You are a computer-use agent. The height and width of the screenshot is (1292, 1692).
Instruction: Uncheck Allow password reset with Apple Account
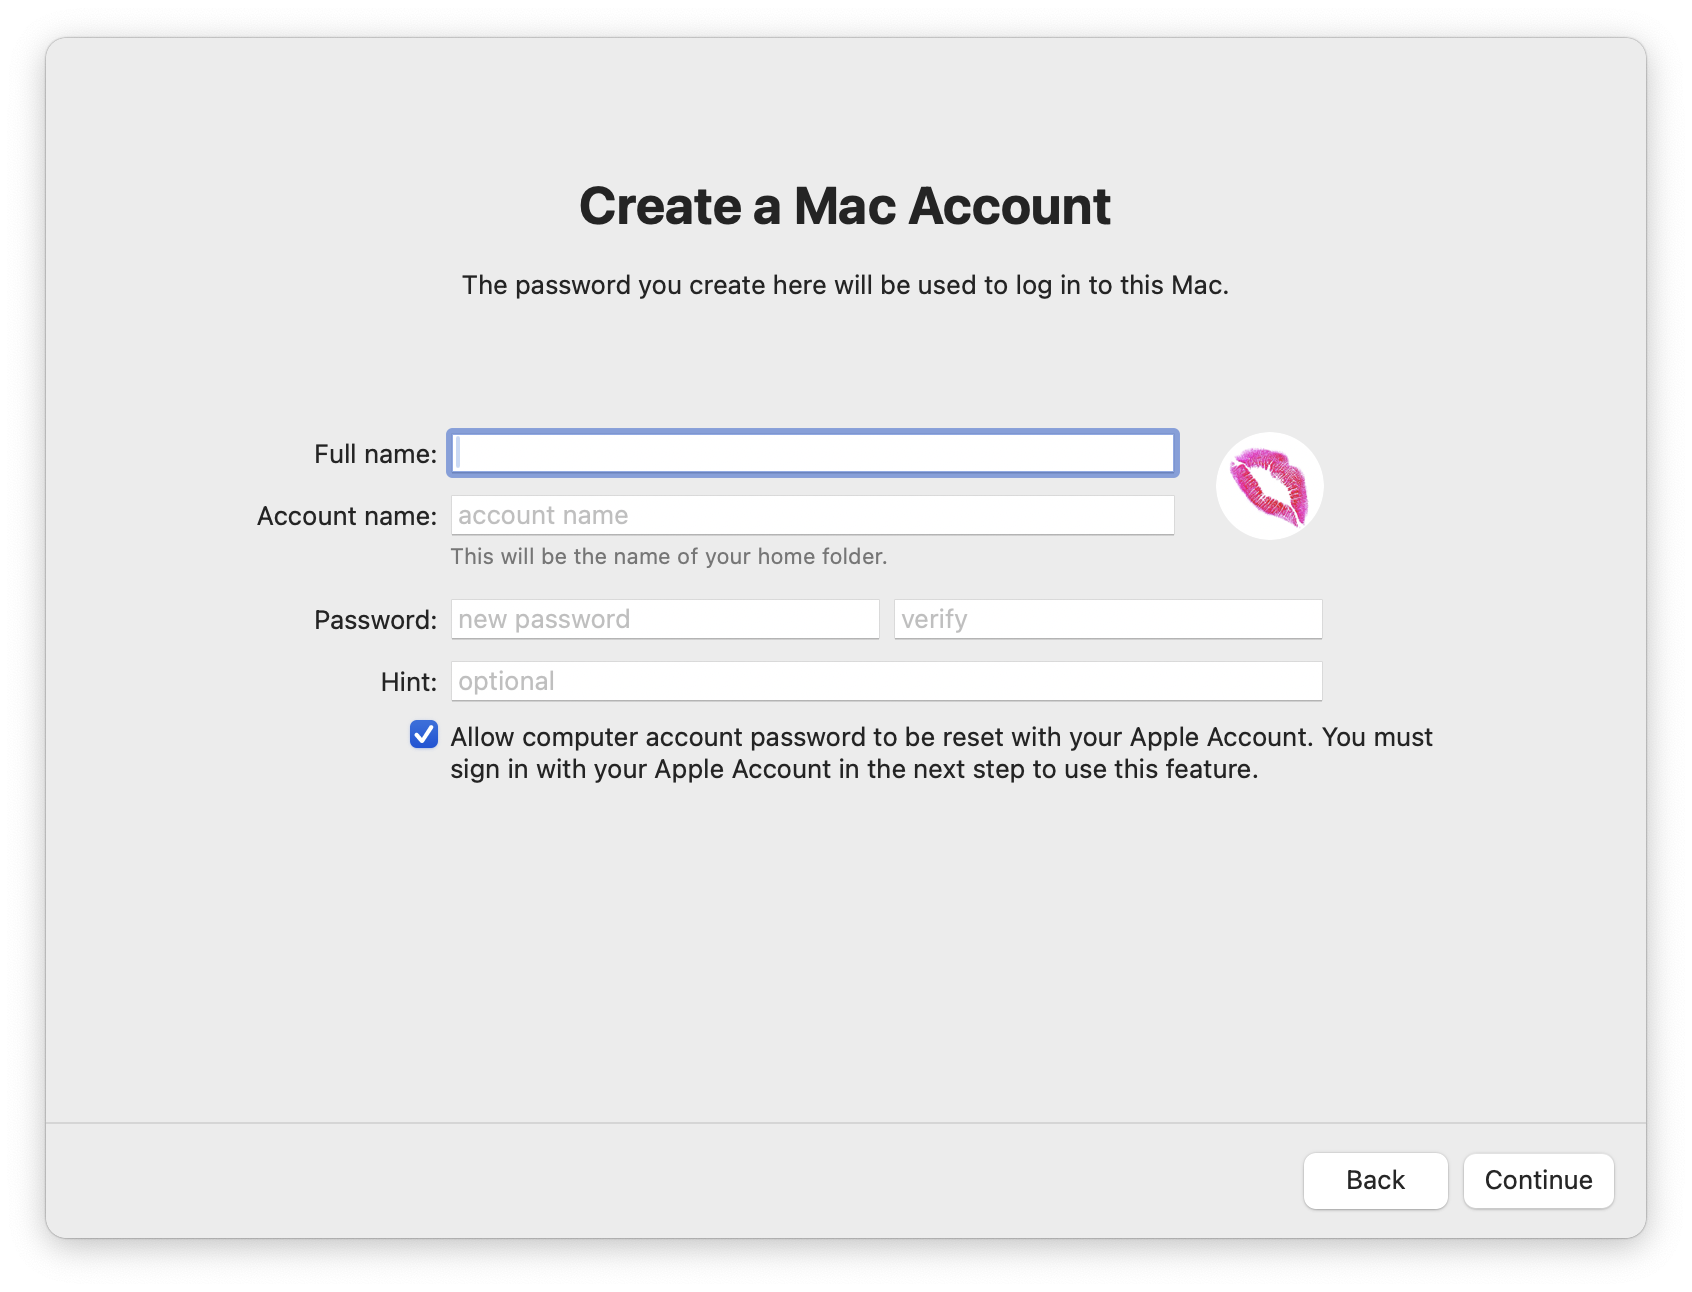[x=424, y=735]
